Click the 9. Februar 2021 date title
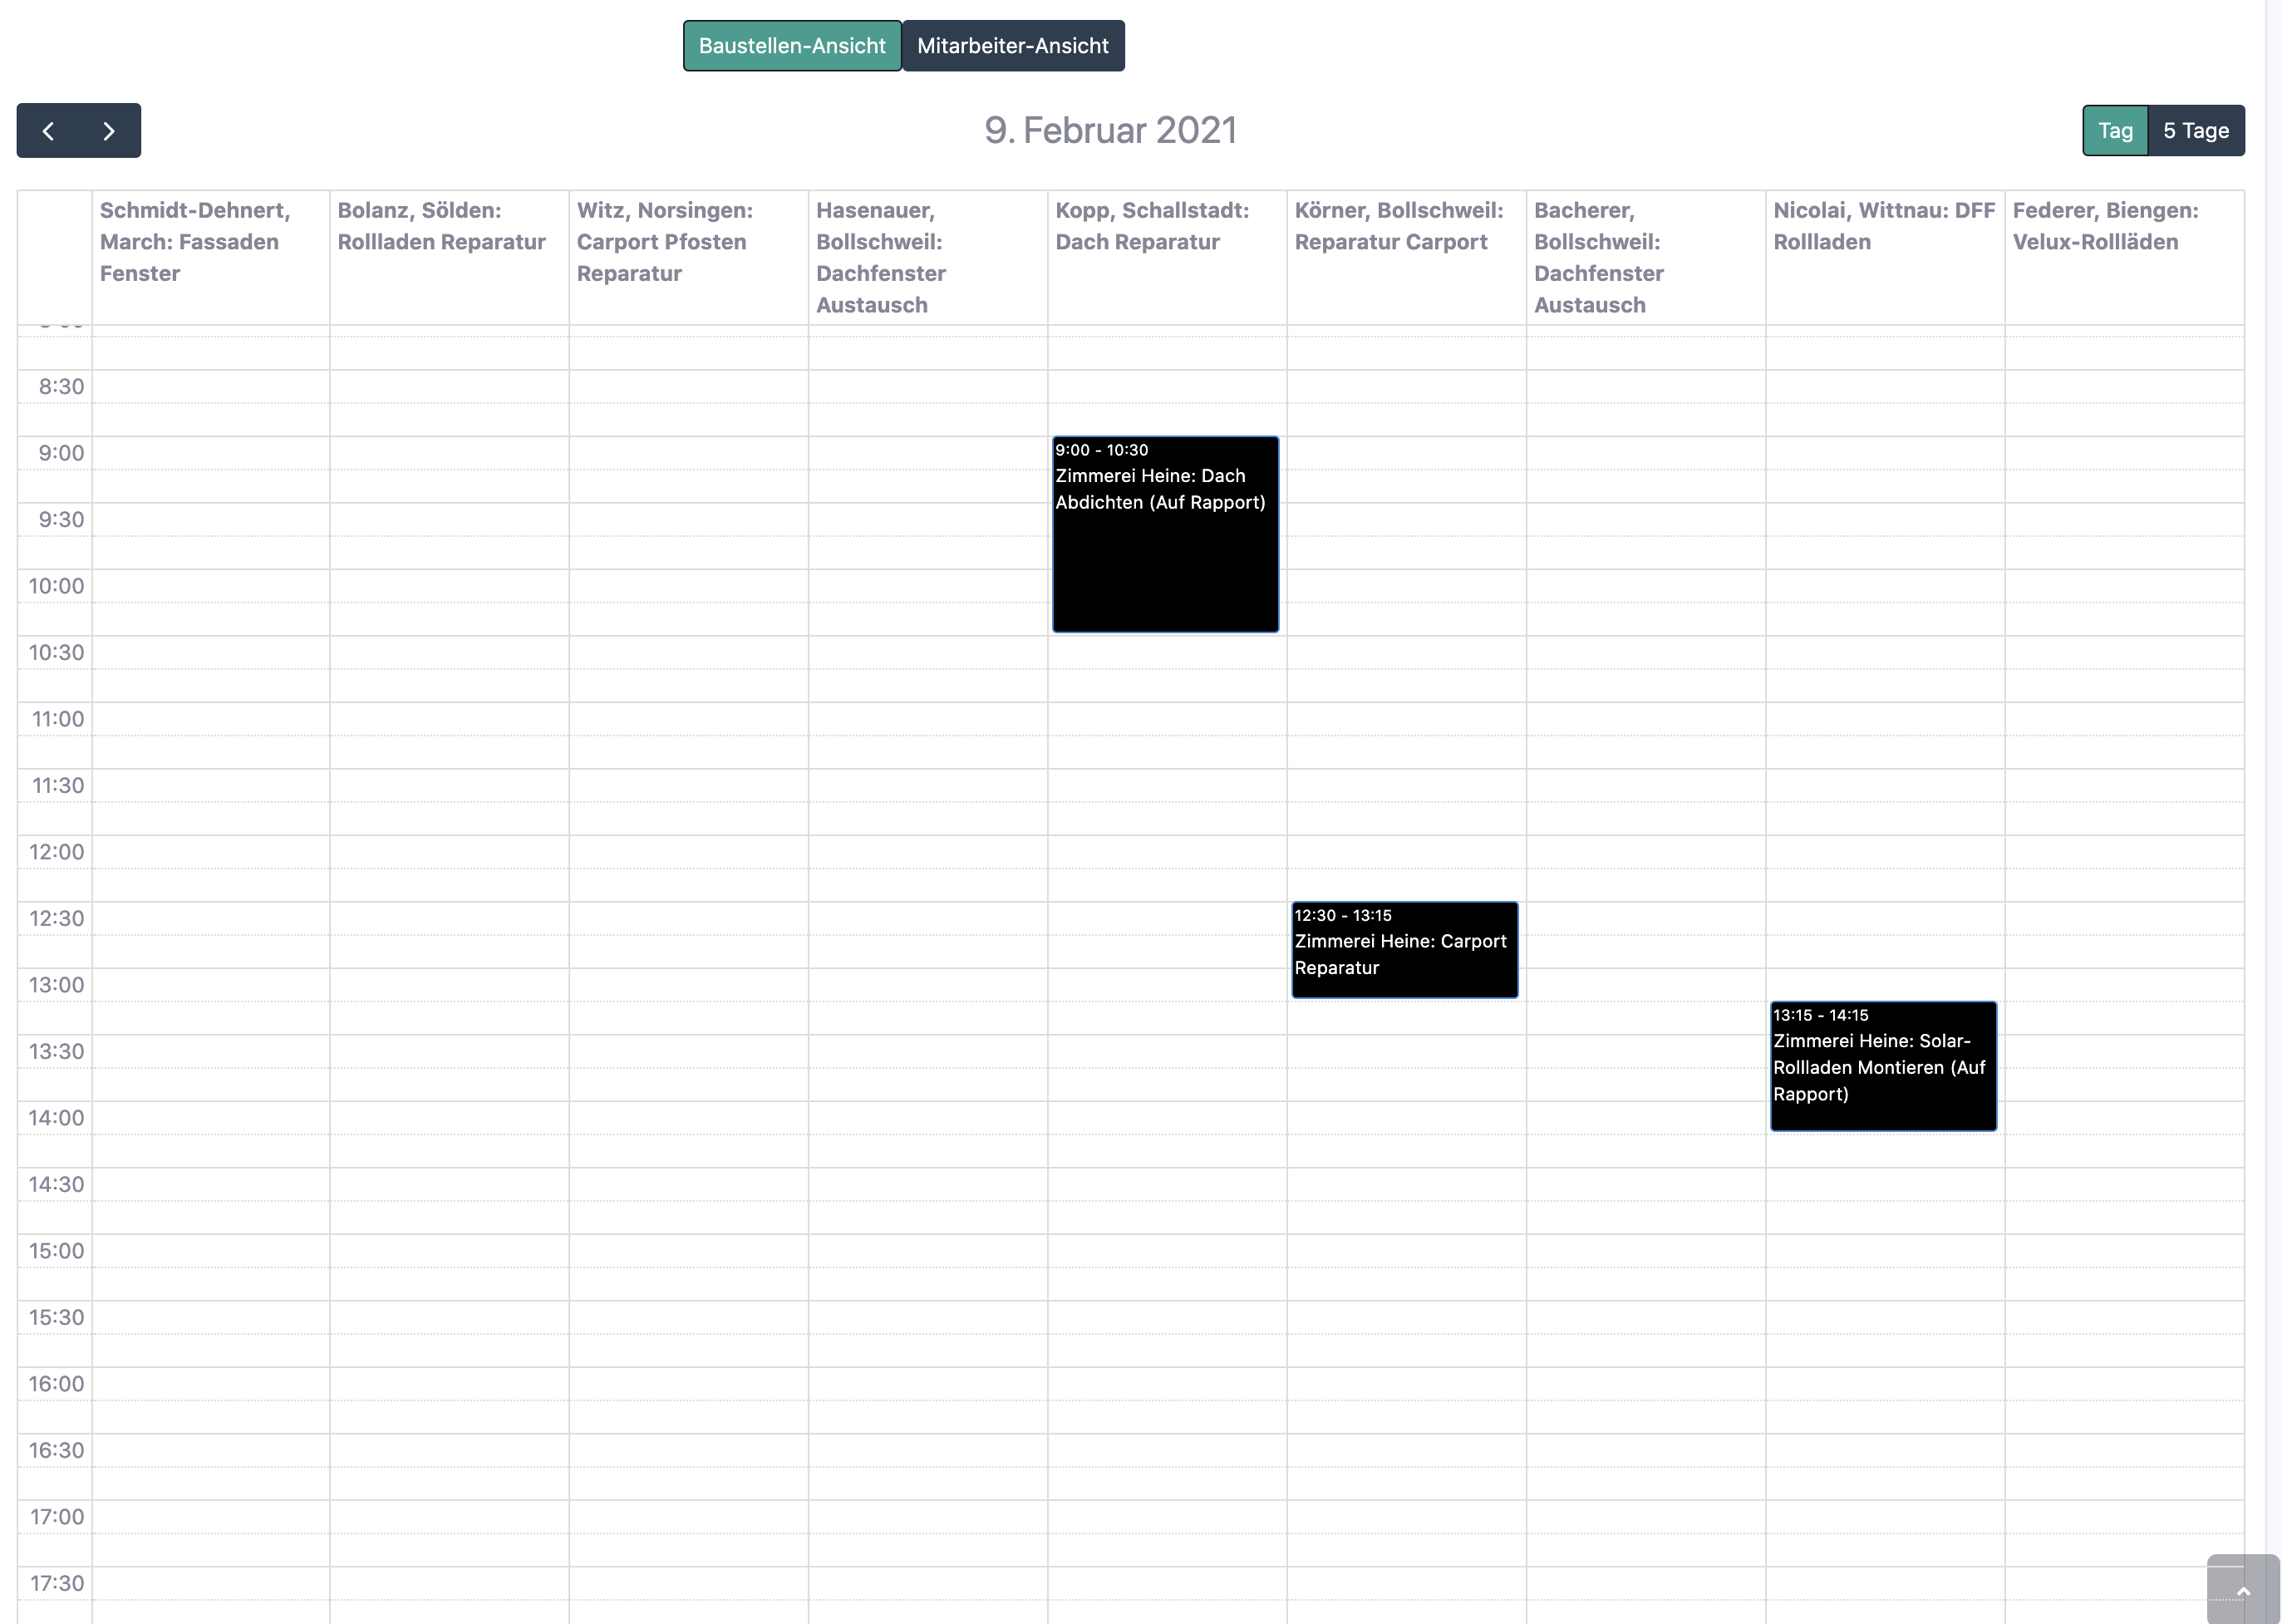Image resolution: width=2282 pixels, height=1624 pixels. click(x=1110, y=131)
